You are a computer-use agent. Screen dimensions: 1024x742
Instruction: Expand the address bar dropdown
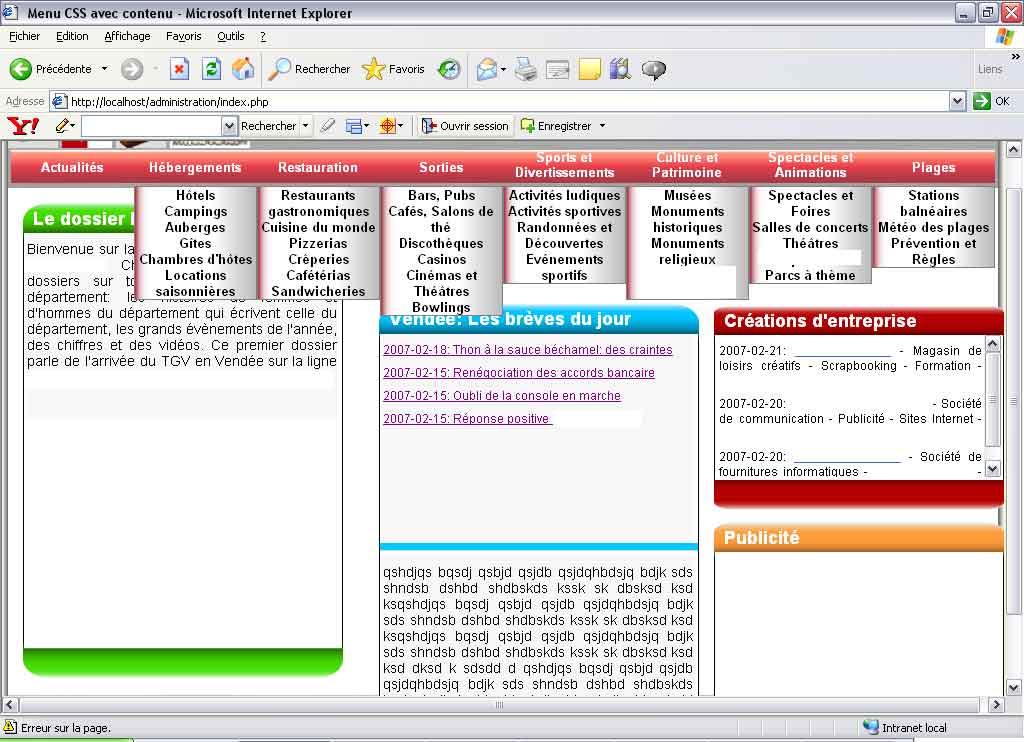[957, 101]
